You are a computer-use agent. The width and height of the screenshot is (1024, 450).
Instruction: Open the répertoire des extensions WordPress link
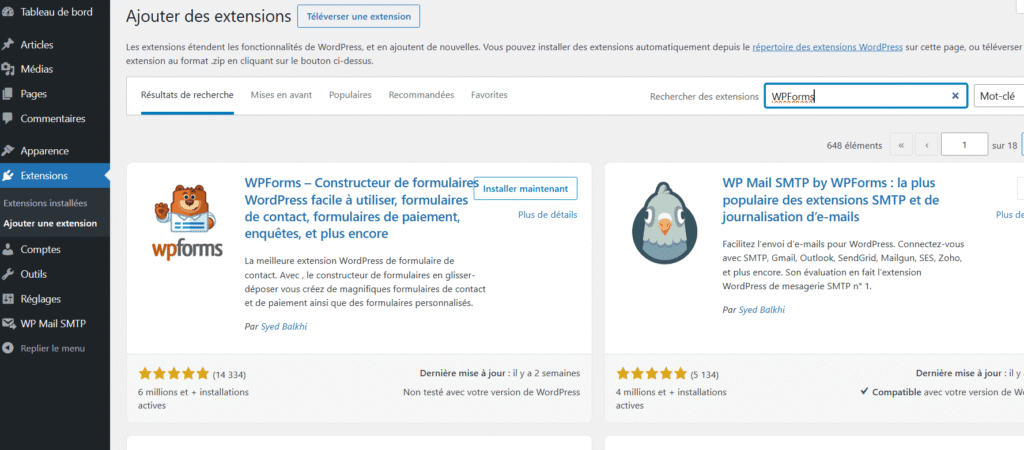[x=827, y=47]
